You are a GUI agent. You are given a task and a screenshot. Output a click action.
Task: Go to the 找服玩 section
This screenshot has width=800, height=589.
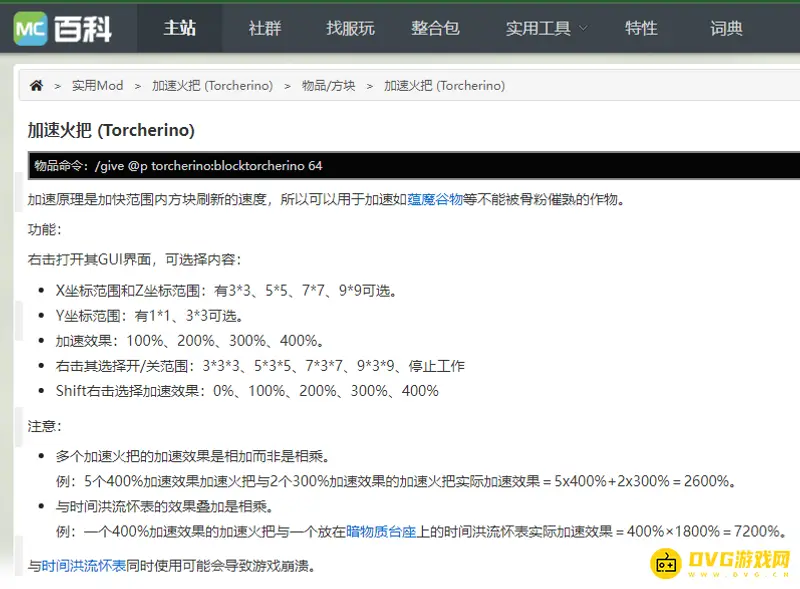click(350, 28)
